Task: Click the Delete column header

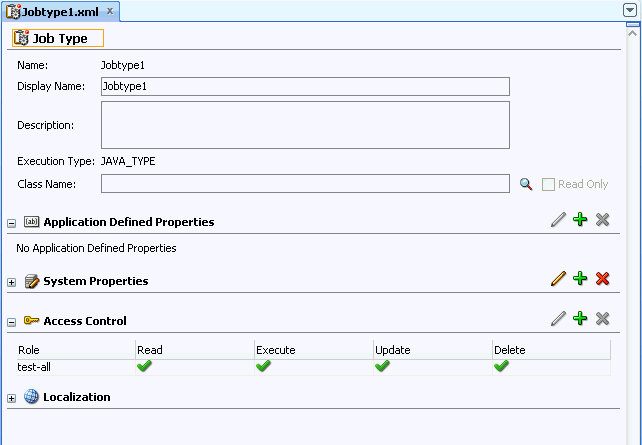Action: pyautogui.click(x=552, y=350)
